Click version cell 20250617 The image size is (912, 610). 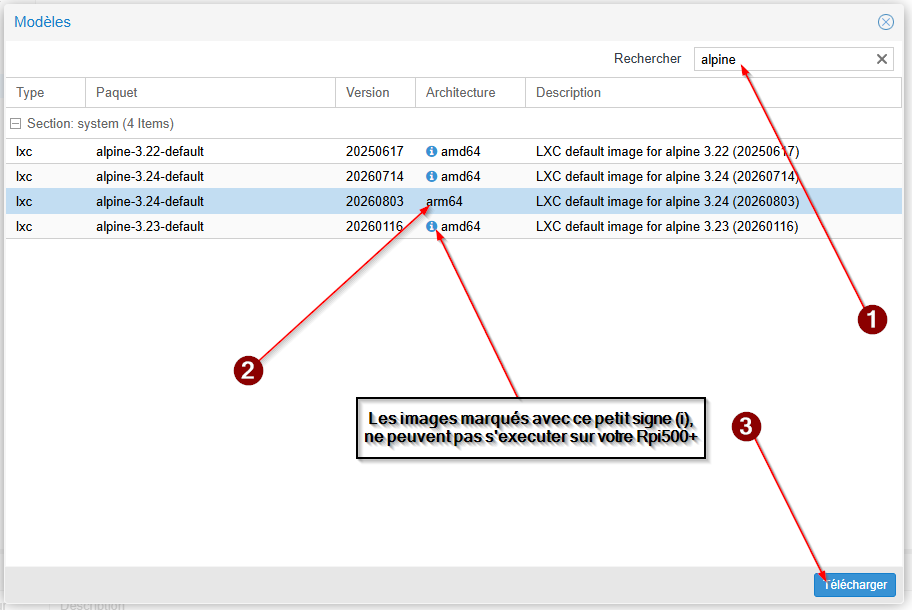click(375, 151)
